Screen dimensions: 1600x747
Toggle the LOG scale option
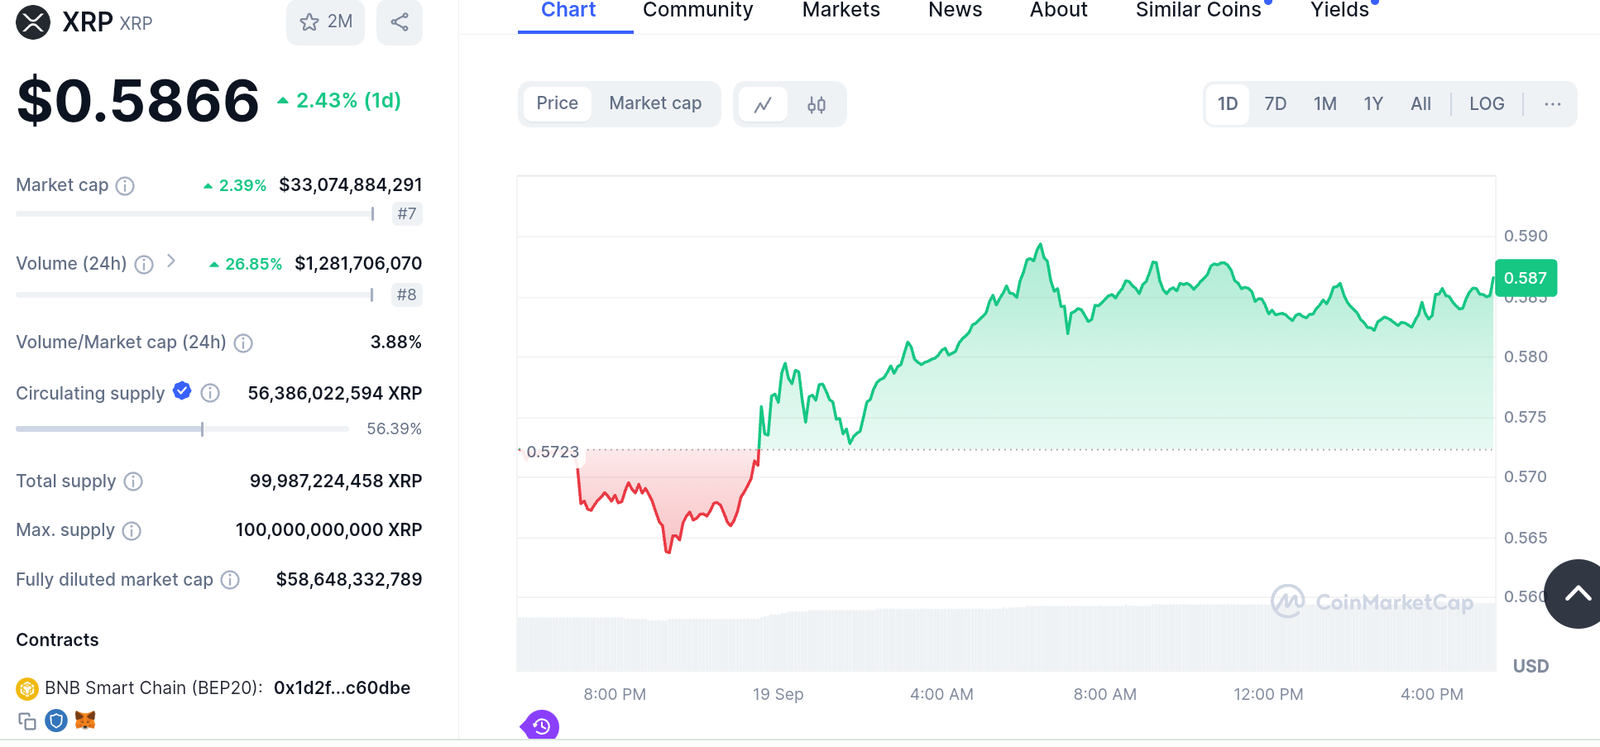tap(1486, 104)
